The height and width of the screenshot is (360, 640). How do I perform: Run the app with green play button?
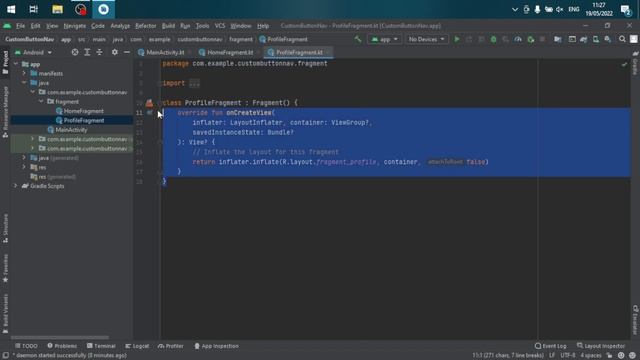coord(457,39)
